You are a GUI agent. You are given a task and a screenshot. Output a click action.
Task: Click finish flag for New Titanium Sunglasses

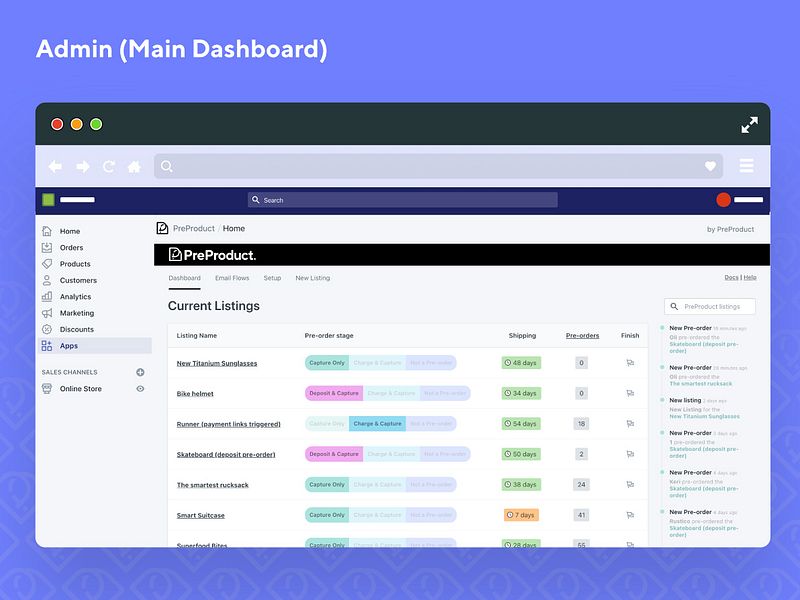pyautogui.click(x=630, y=363)
